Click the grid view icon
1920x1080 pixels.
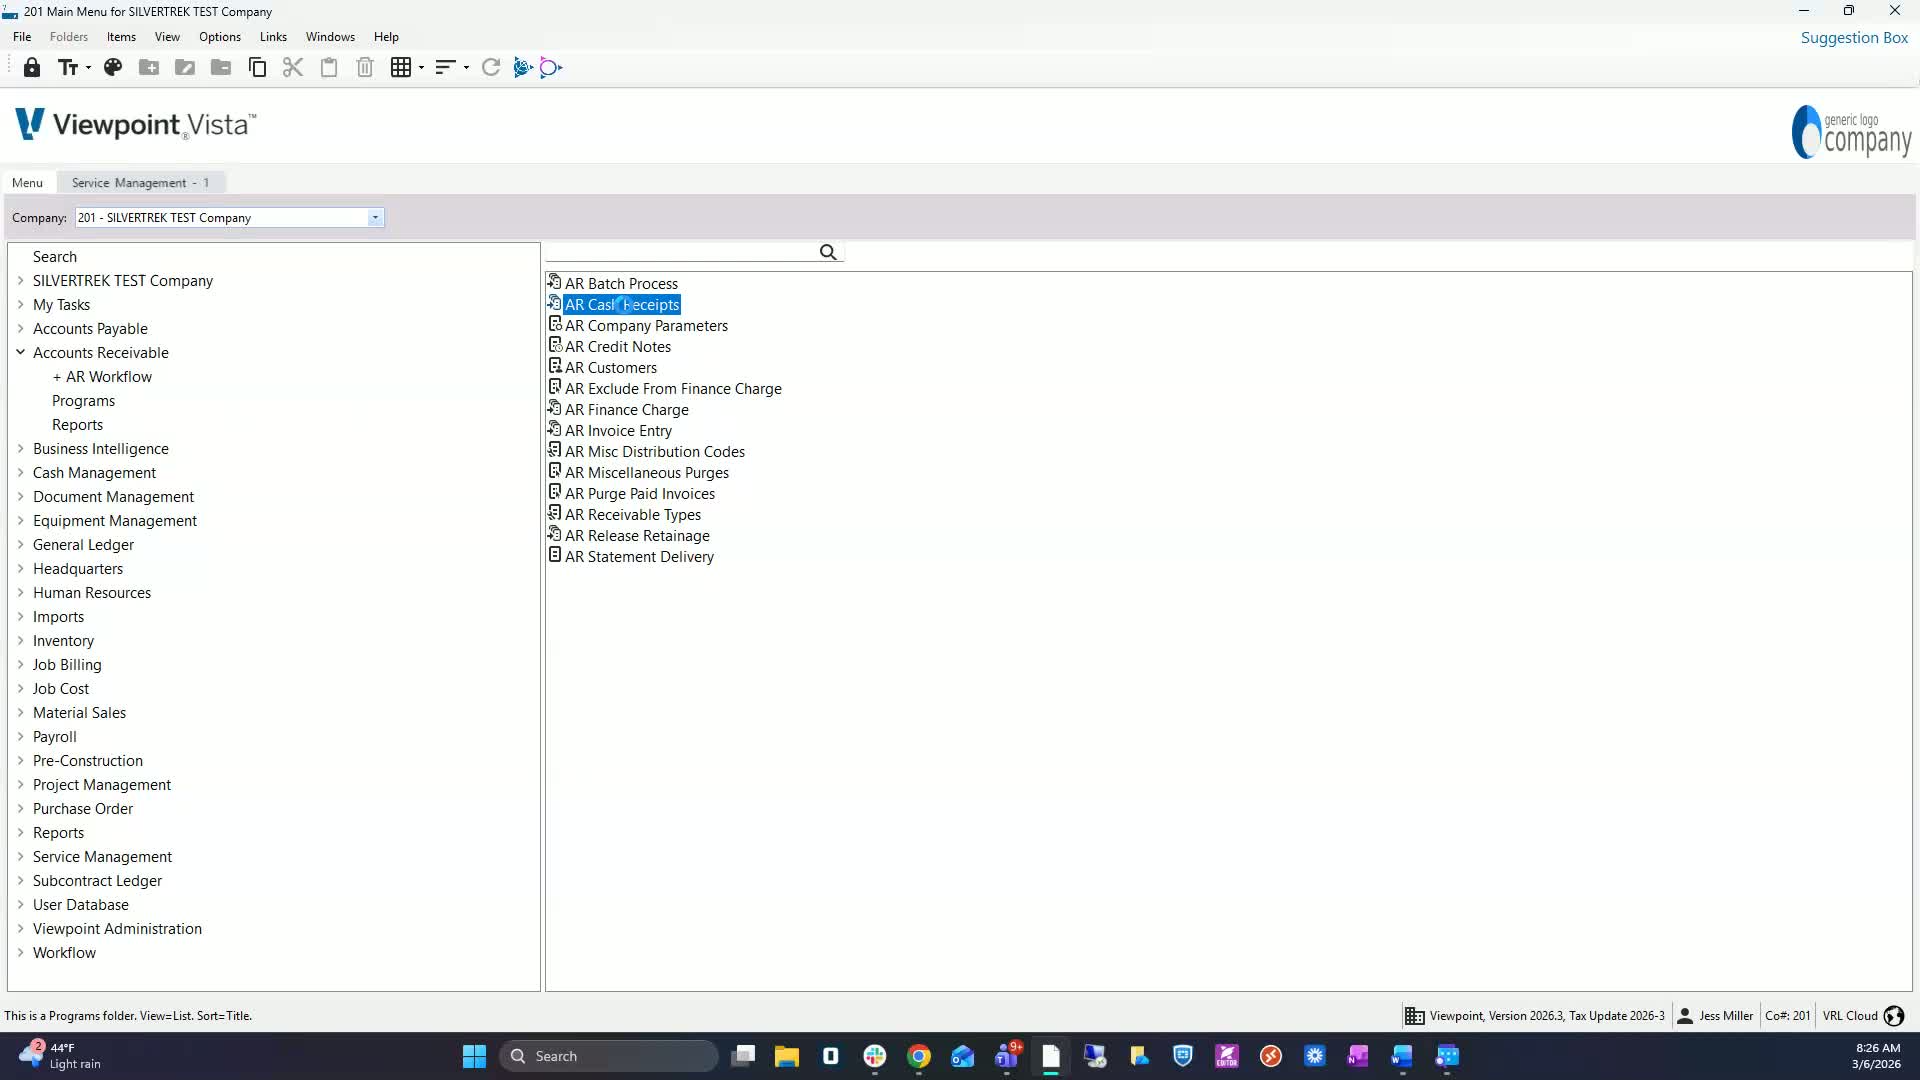coord(401,68)
